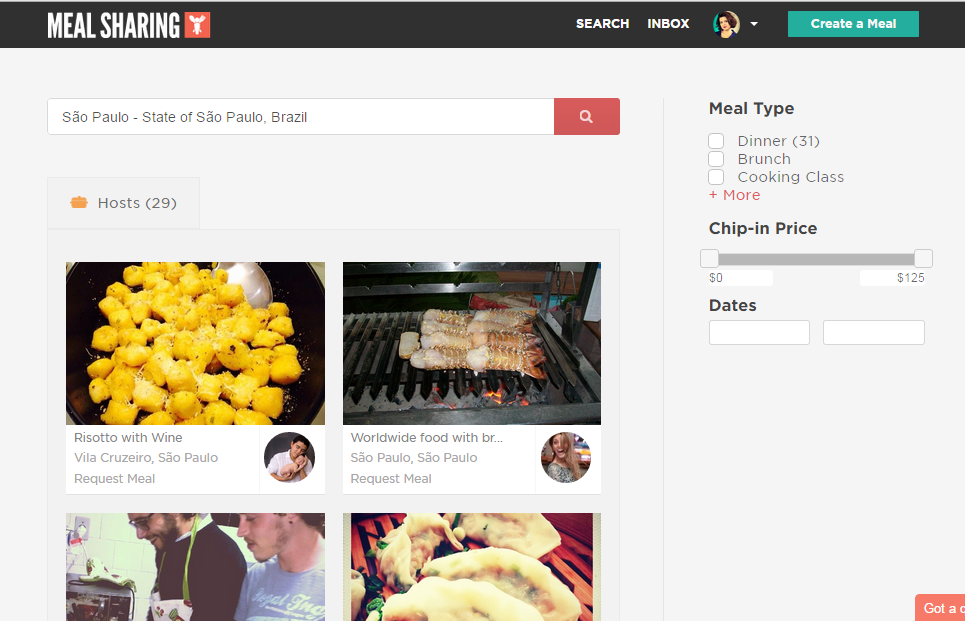Enable the Cooking Class checkbox
Image resolution: width=965 pixels, height=621 pixels.
point(716,177)
